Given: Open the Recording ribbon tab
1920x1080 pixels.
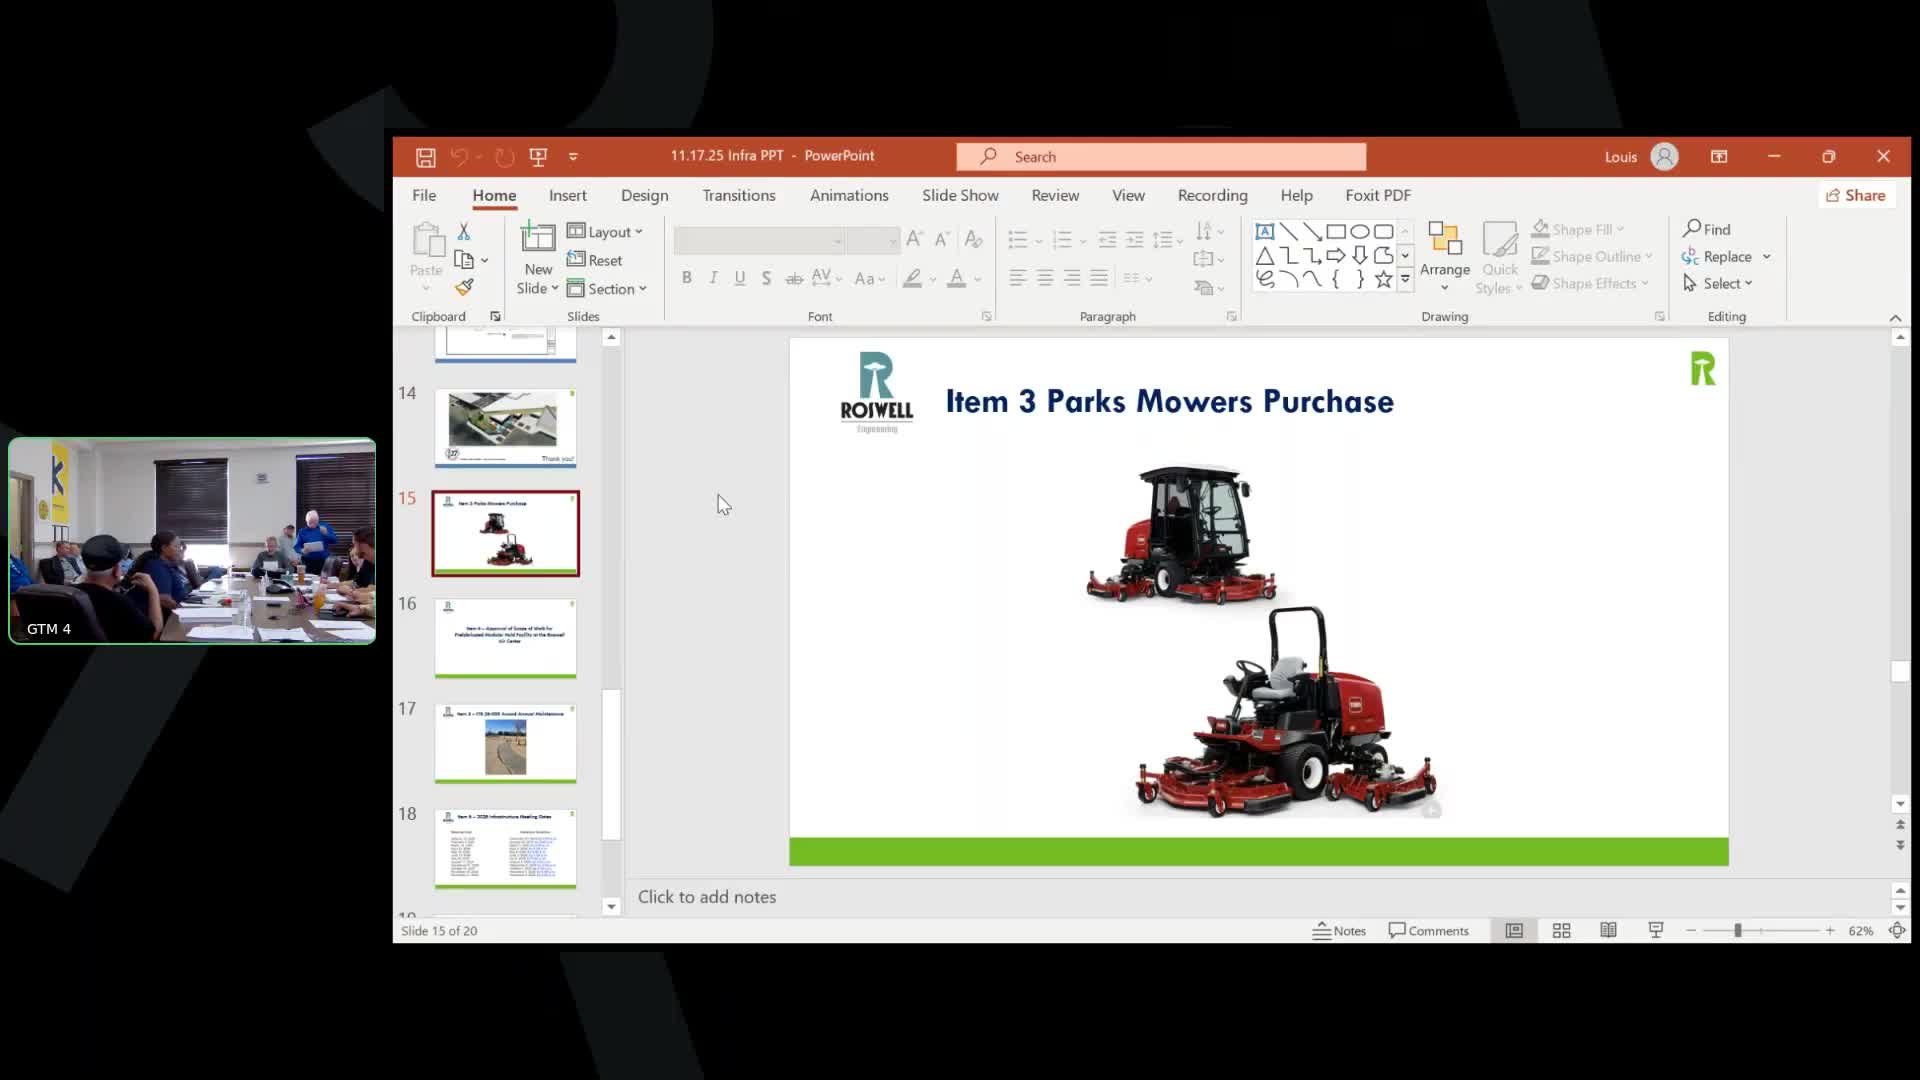Looking at the screenshot, I should (x=1212, y=195).
